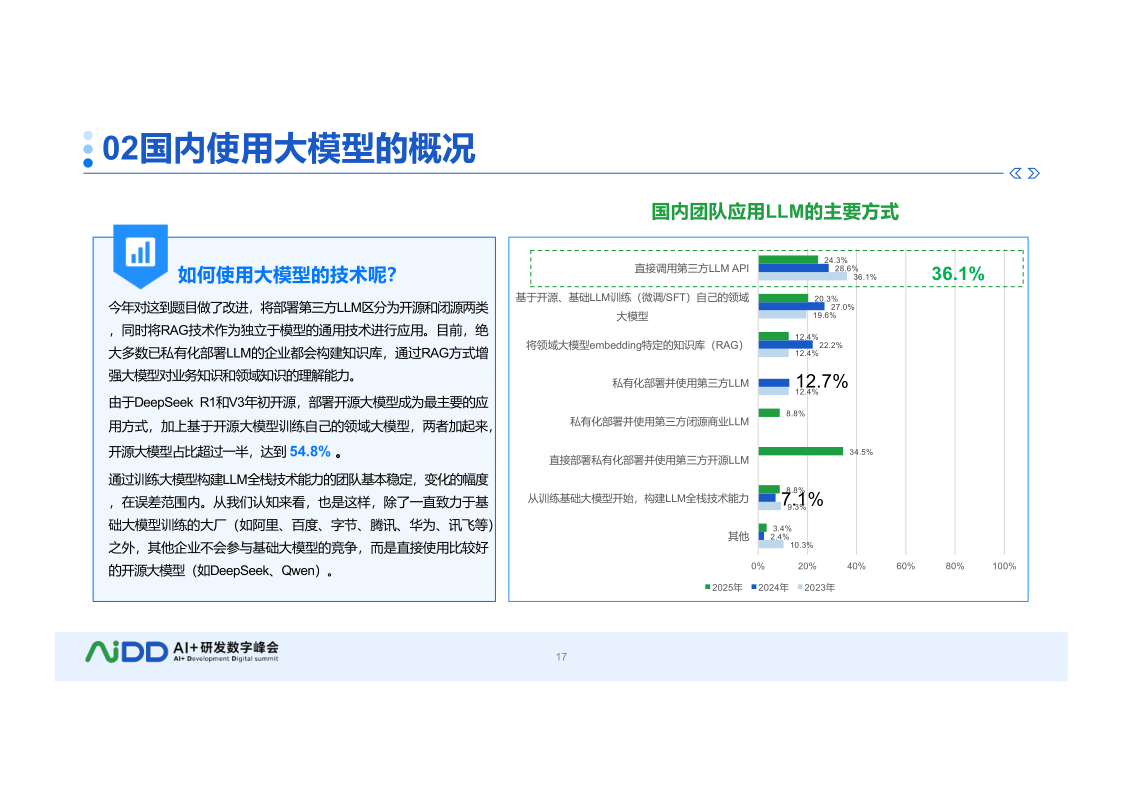Click the label 从训练基础大模型开始，构建LLM全栈技术能力
The height and width of the screenshot is (794, 1123).
coord(638,498)
